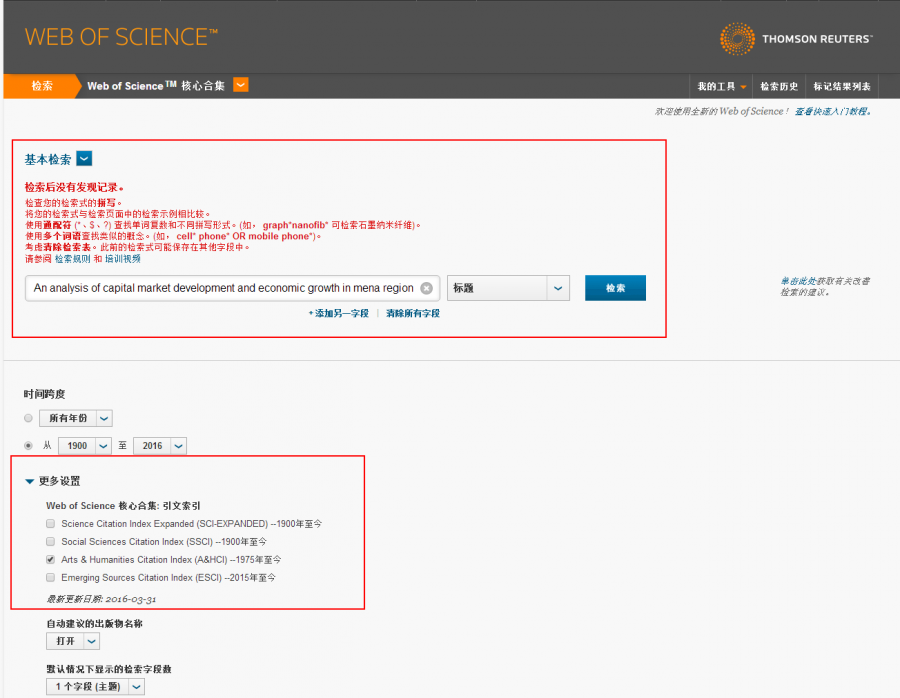Click the 时间跨度 heading

tap(44, 394)
